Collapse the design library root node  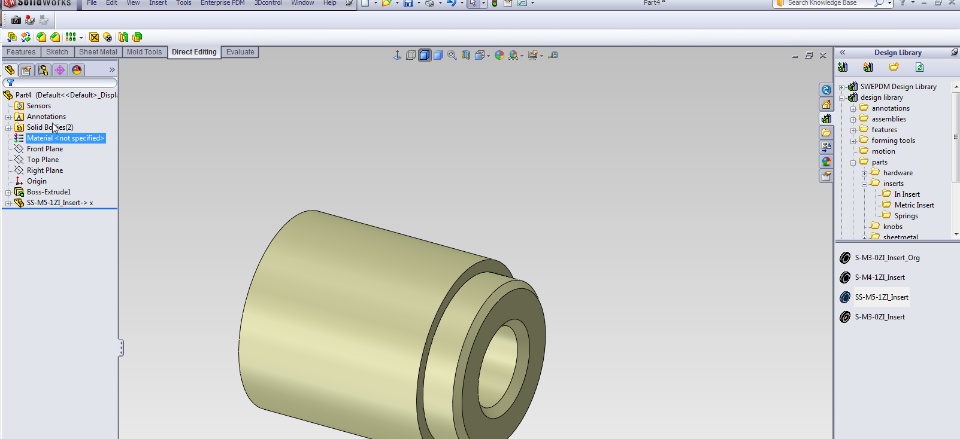(842, 98)
